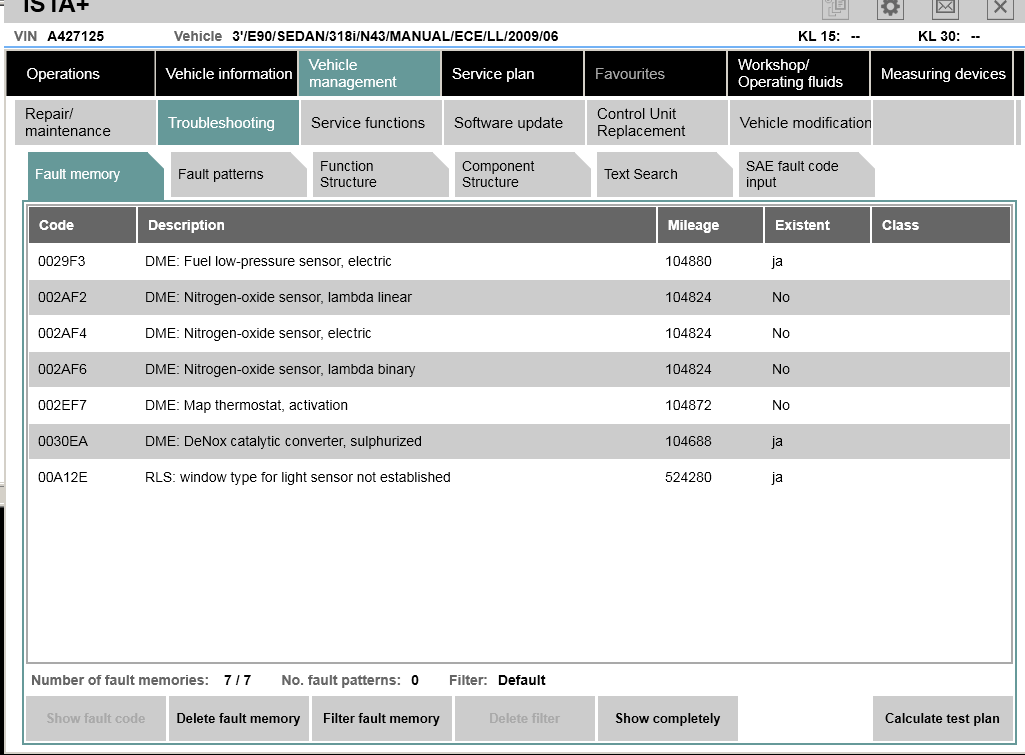Click the Show fault code button

(95, 718)
